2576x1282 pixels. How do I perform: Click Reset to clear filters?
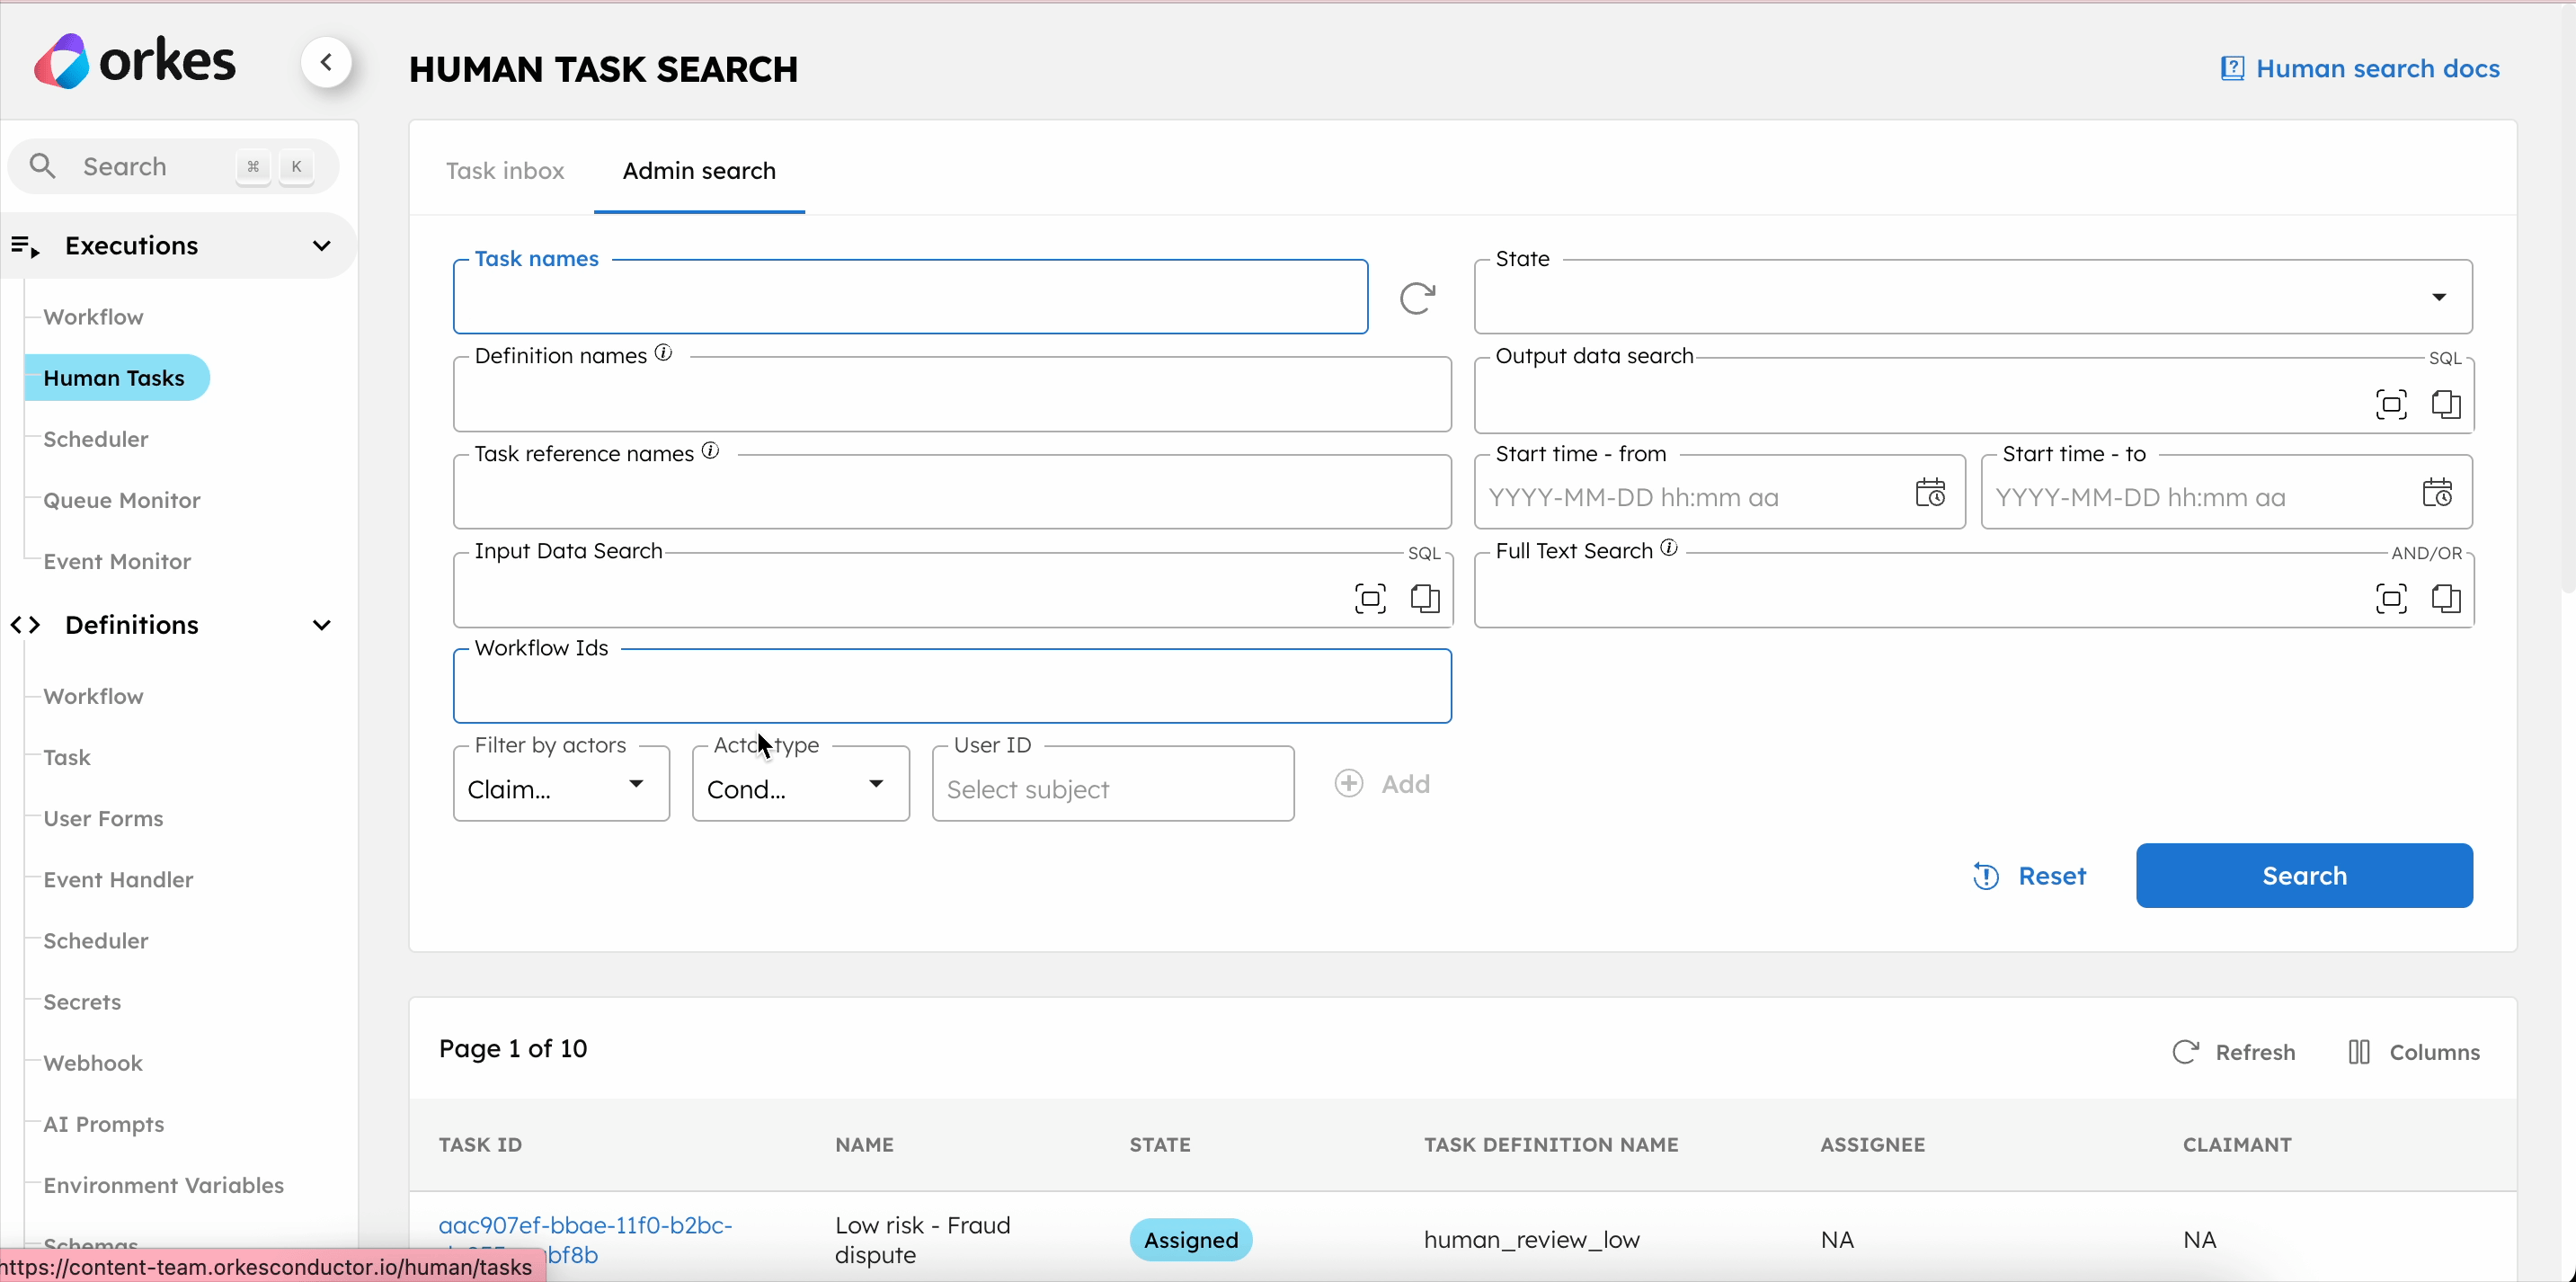click(2030, 876)
